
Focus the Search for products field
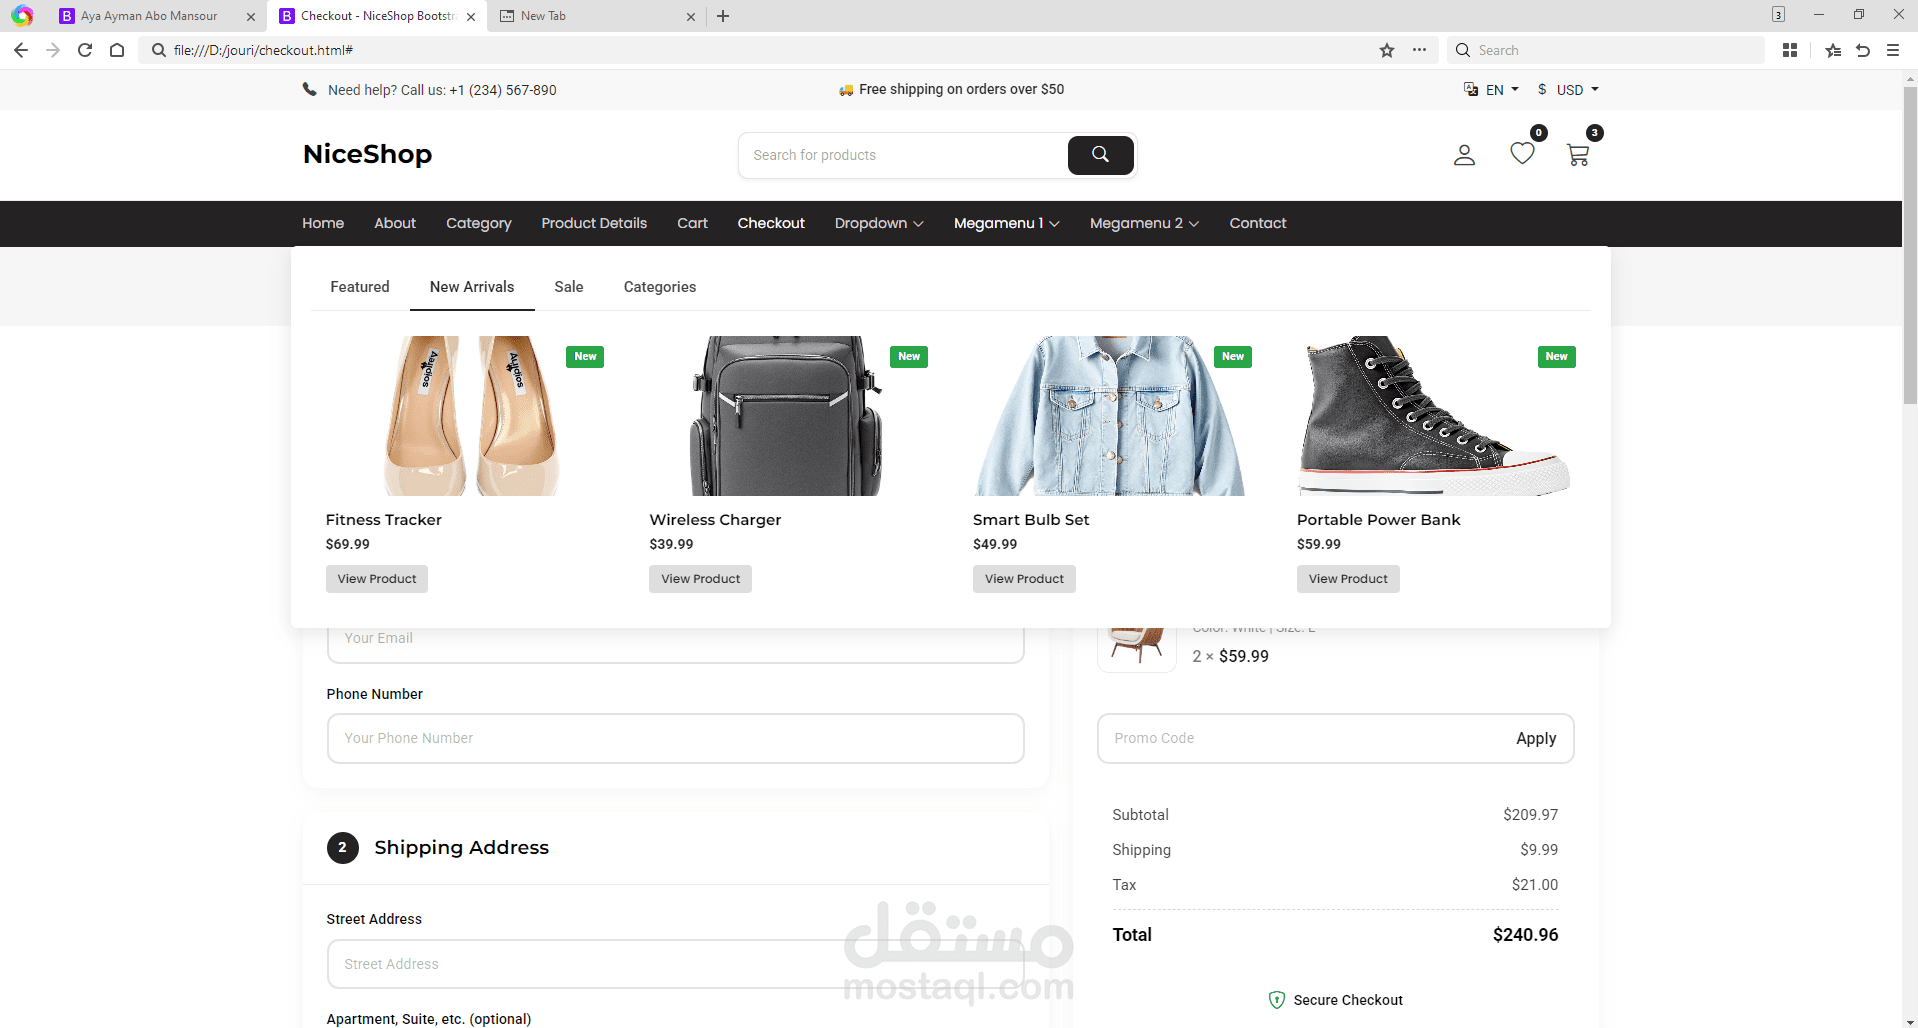coord(905,155)
